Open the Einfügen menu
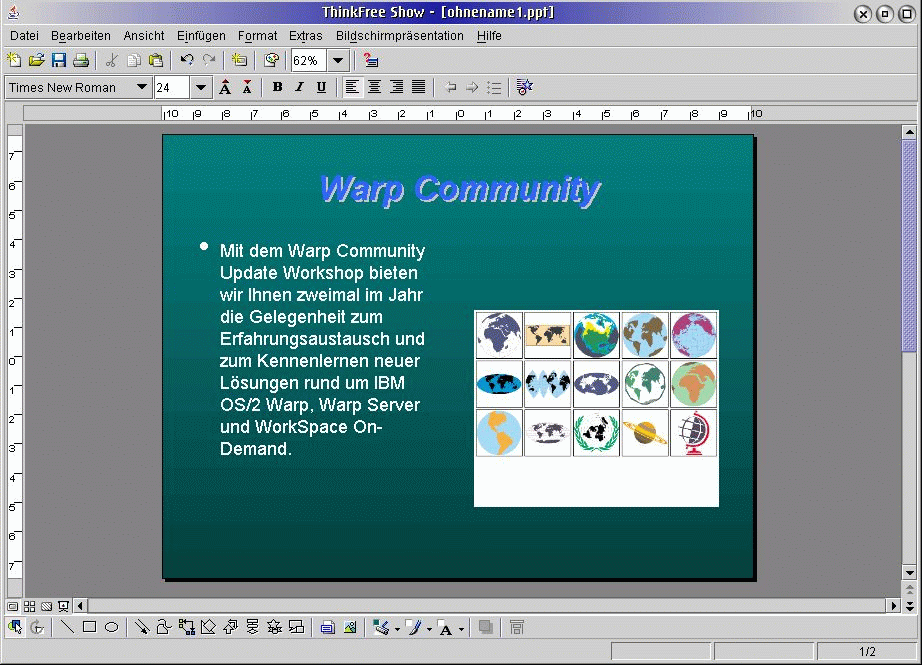This screenshot has width=922, height=665. click(x=201, y=36)
